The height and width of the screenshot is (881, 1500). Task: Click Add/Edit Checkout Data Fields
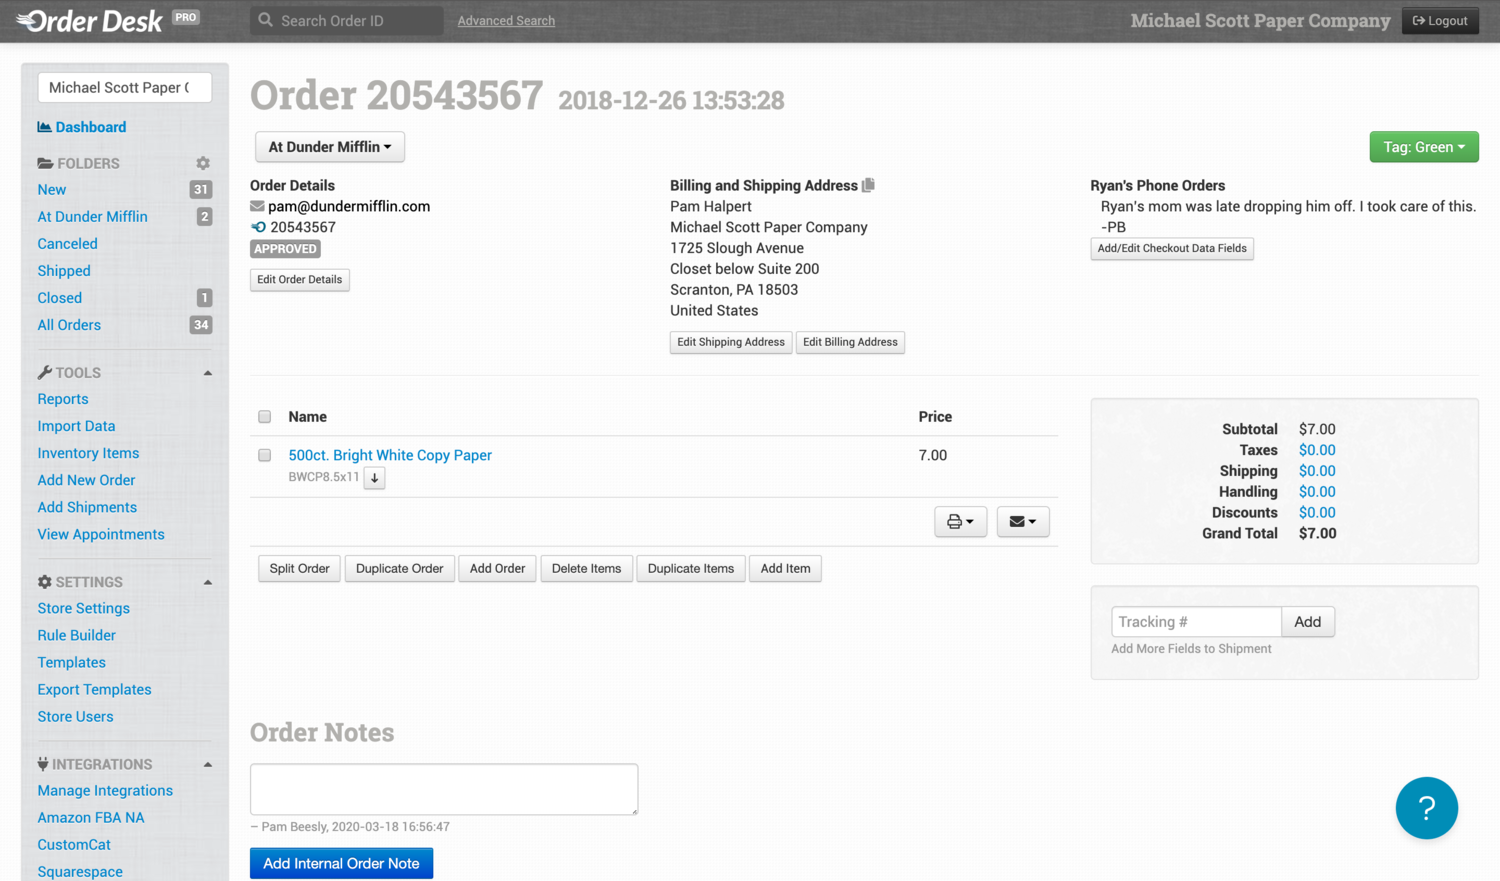click(x=1172, y=248)
